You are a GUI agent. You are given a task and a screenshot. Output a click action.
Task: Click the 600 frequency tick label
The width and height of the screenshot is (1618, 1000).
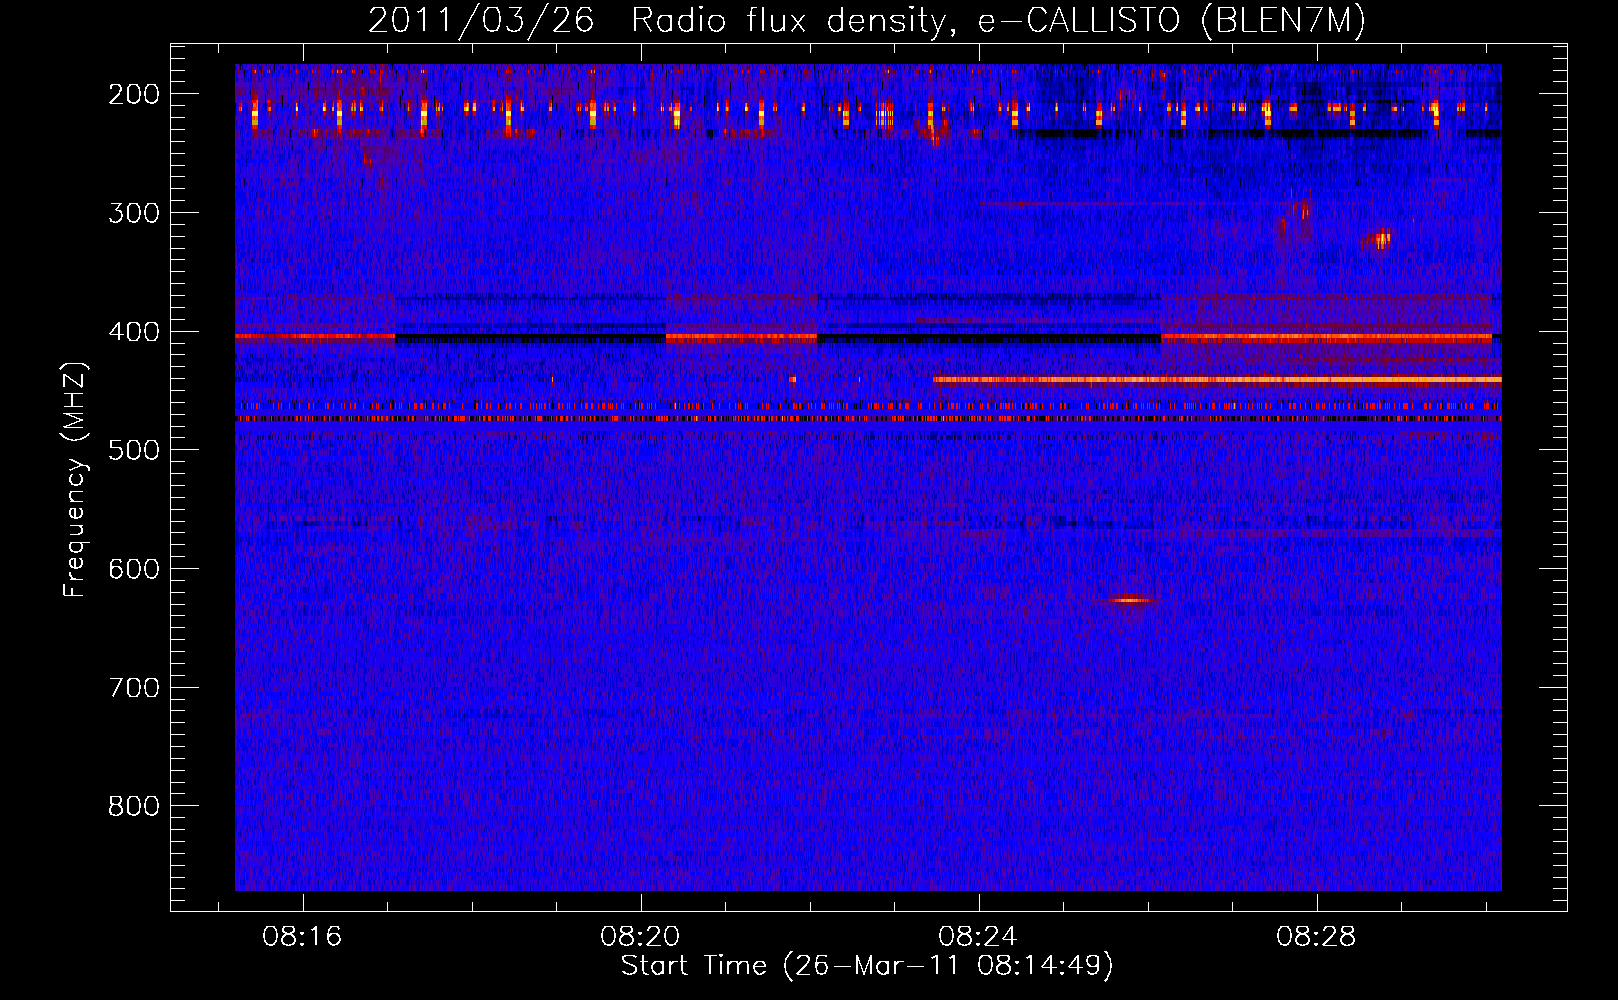134,569
